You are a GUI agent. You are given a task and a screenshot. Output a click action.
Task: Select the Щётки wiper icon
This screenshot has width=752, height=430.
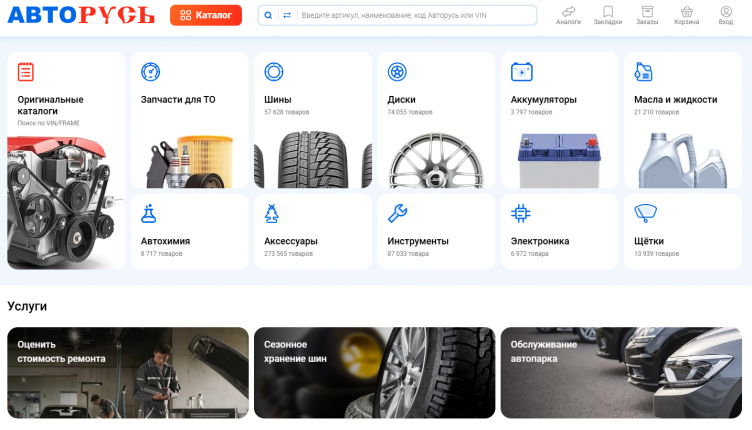coord(645,213)
